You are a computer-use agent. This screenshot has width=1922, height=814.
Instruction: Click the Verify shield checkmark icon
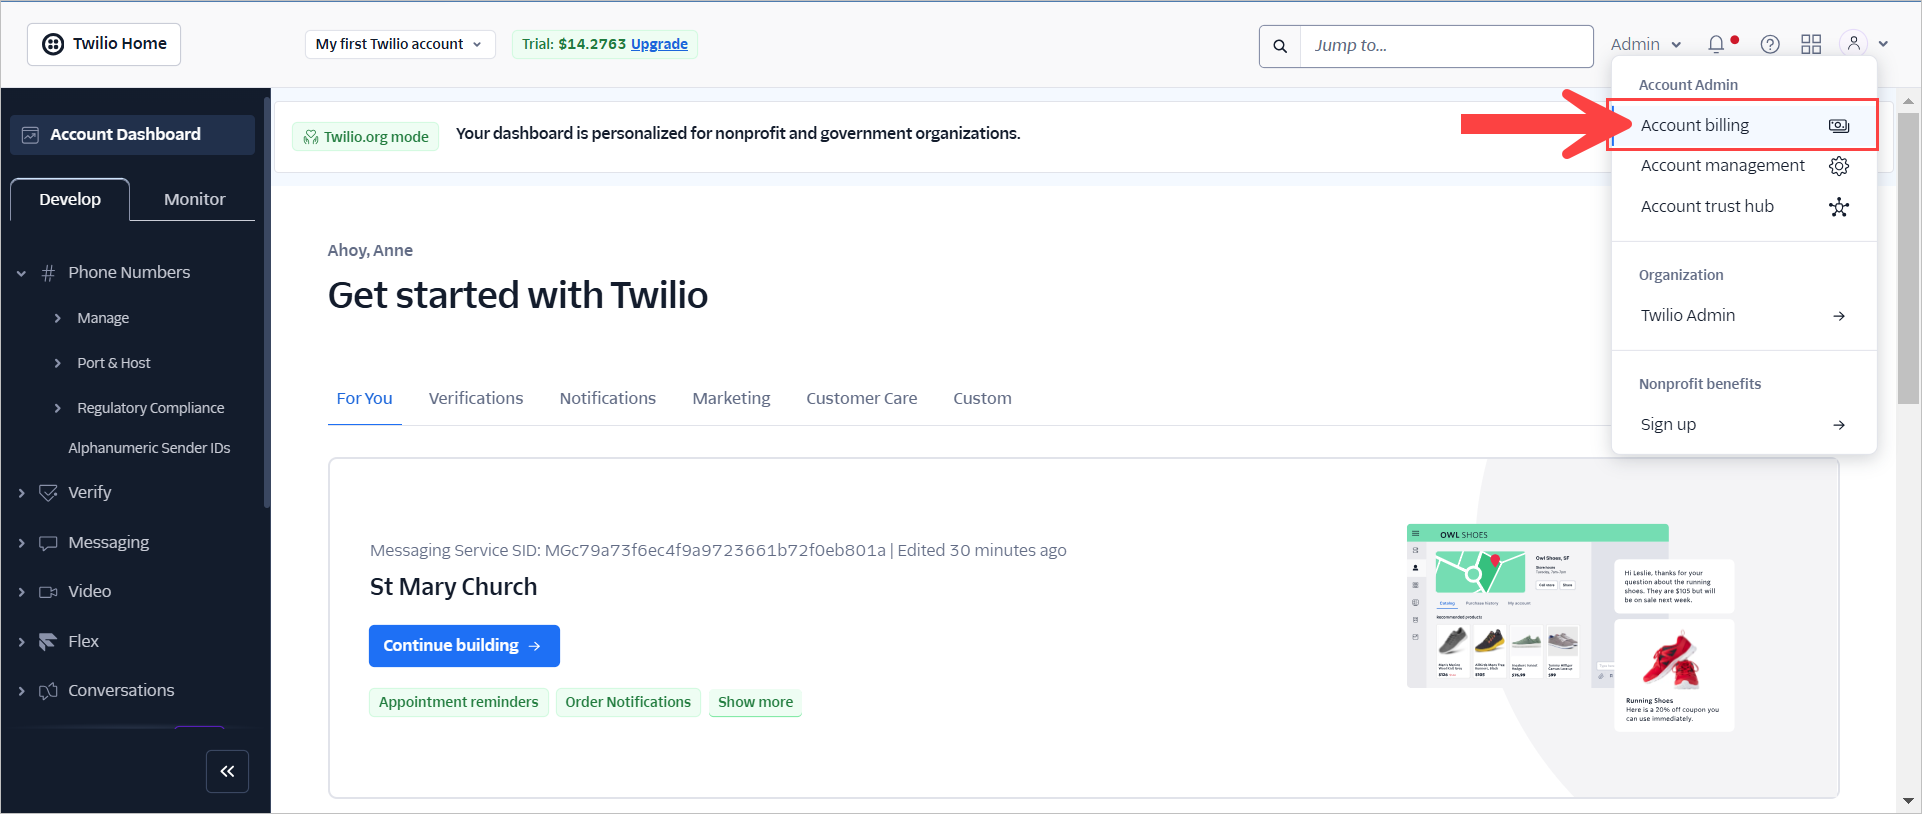tap(48, 493)
